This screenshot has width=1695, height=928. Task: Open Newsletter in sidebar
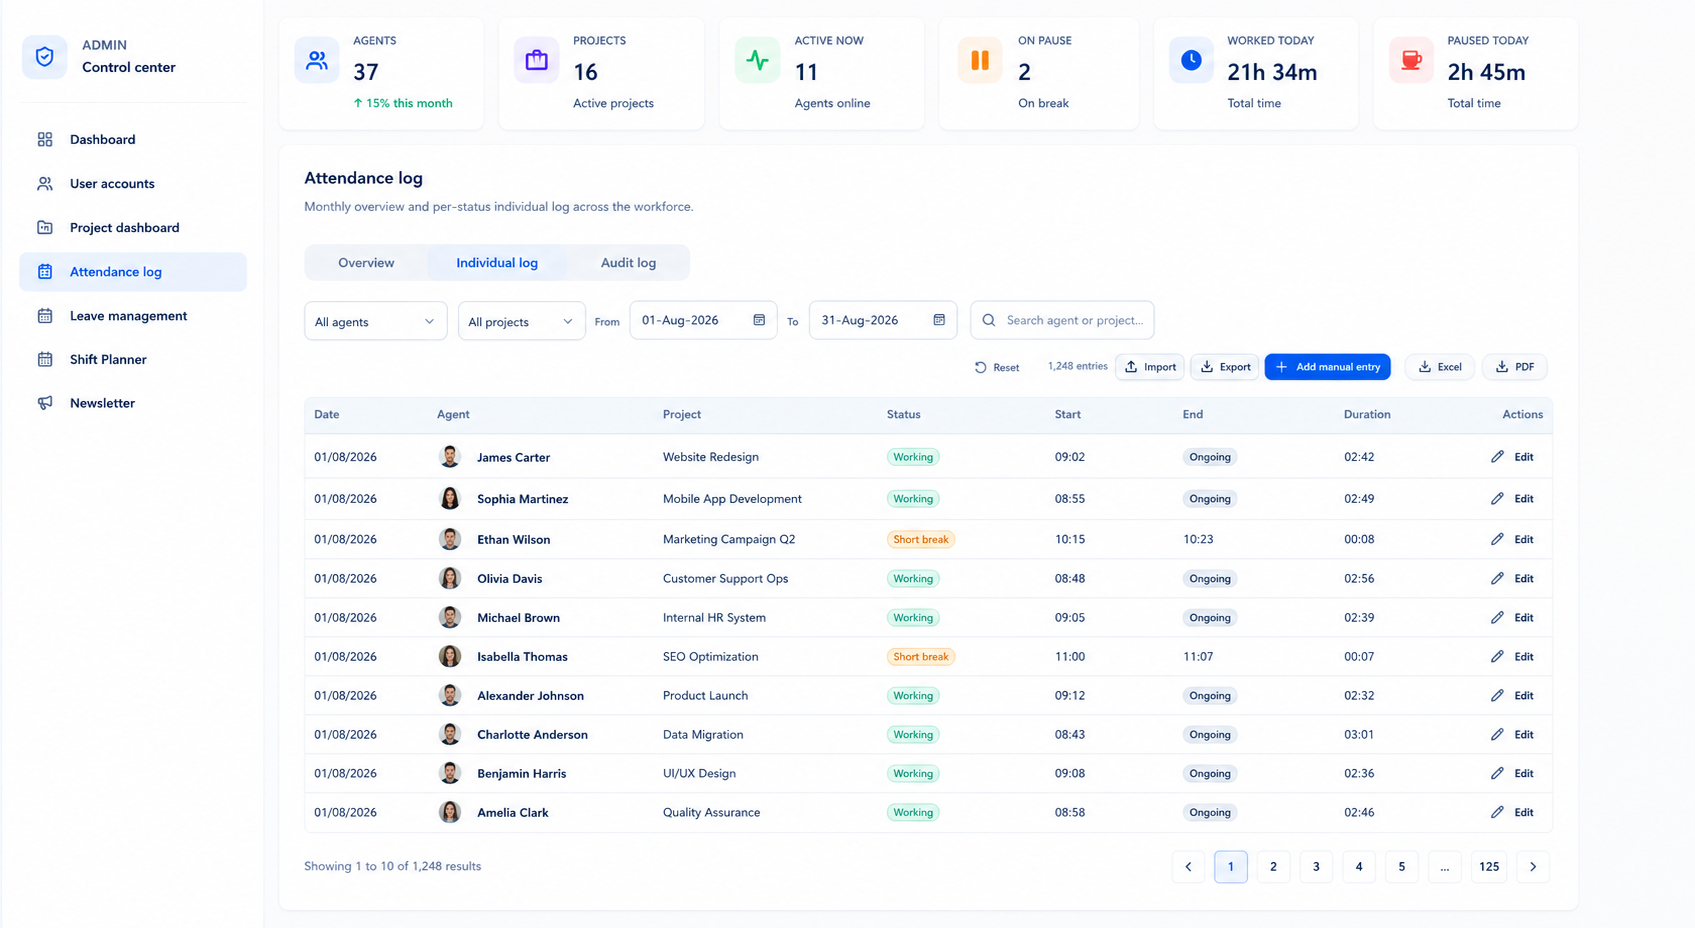133,403
